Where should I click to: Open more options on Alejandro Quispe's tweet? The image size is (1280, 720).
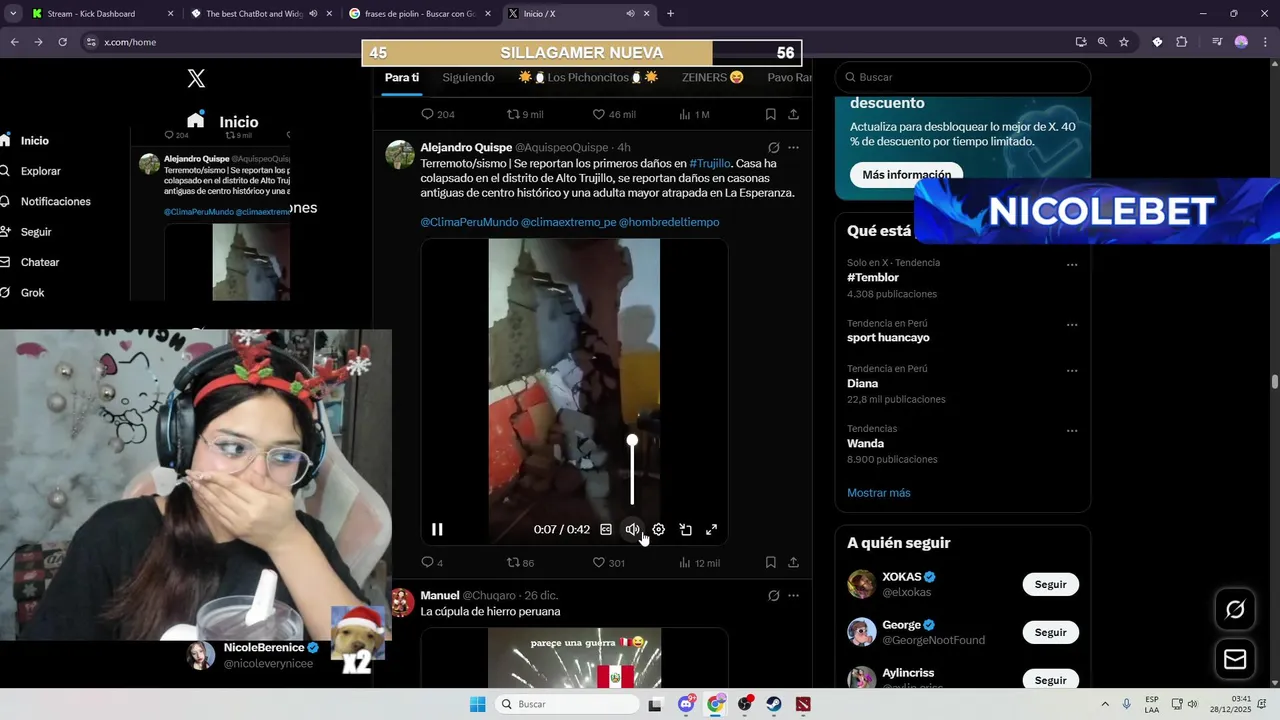tap(793, 147)
